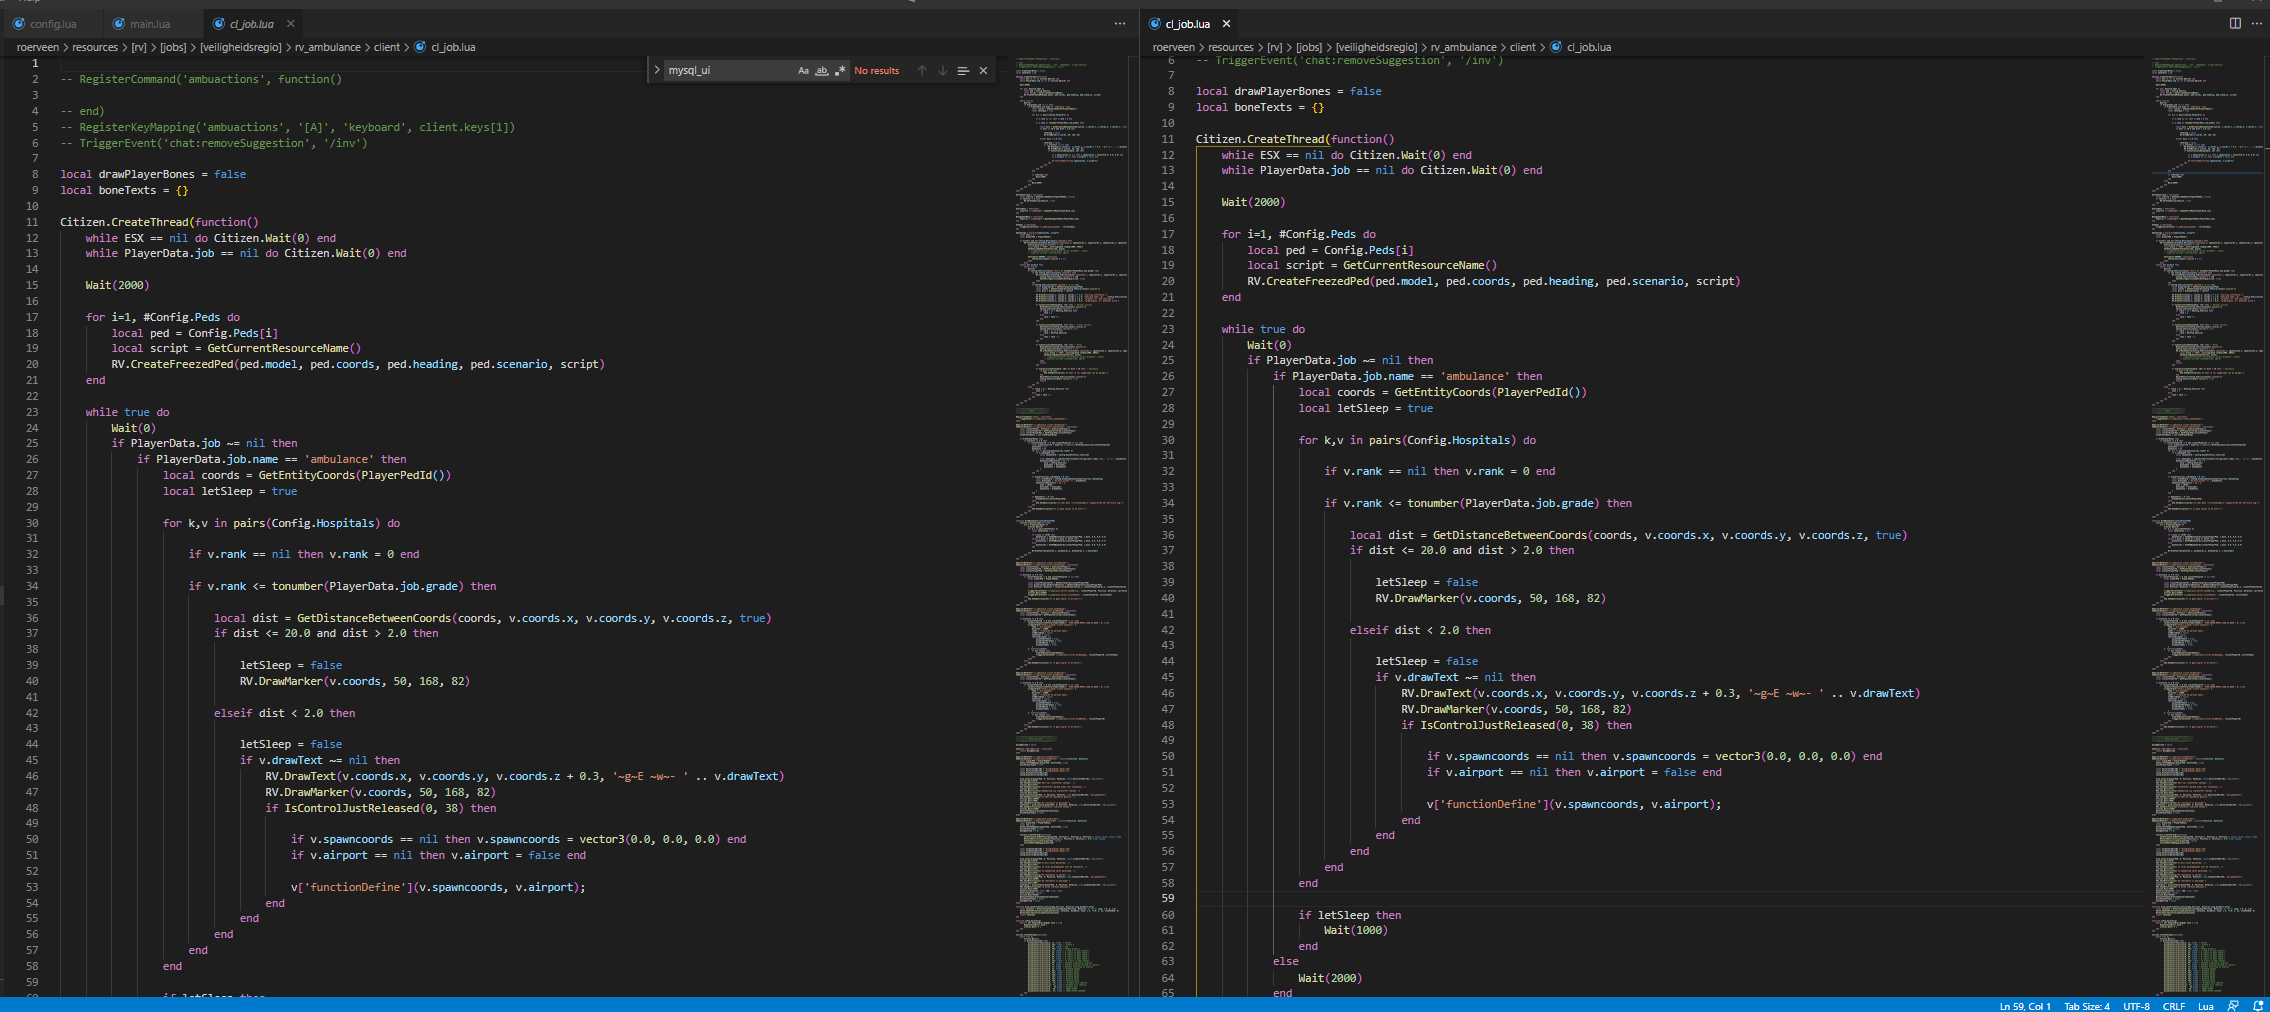Expand the replace field in find widget
The image size is (2270, 1012).
[x=657, y=71]
